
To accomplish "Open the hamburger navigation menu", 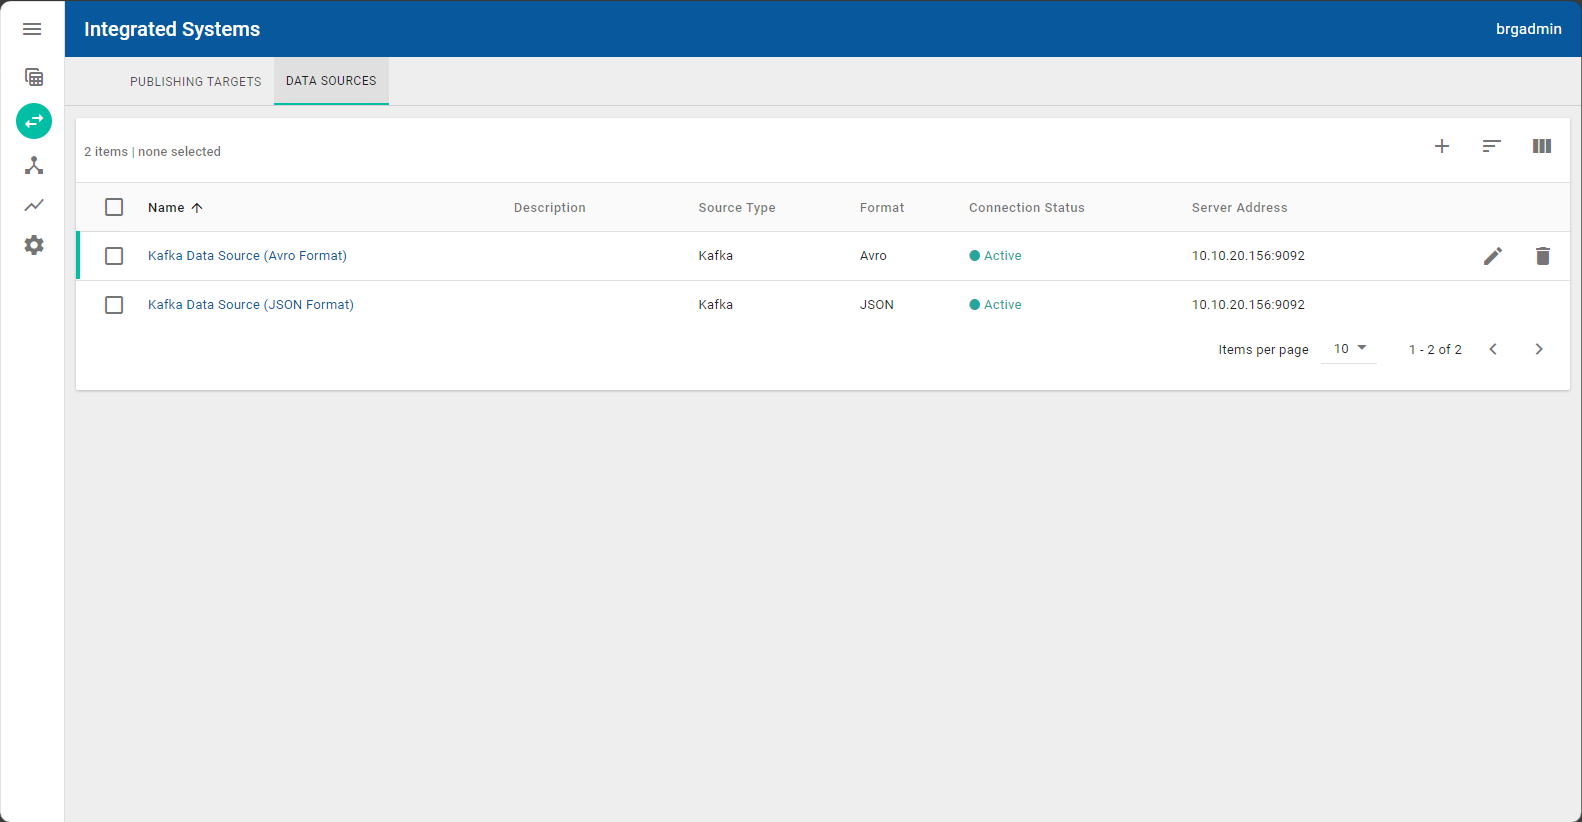I will point(32,29).
